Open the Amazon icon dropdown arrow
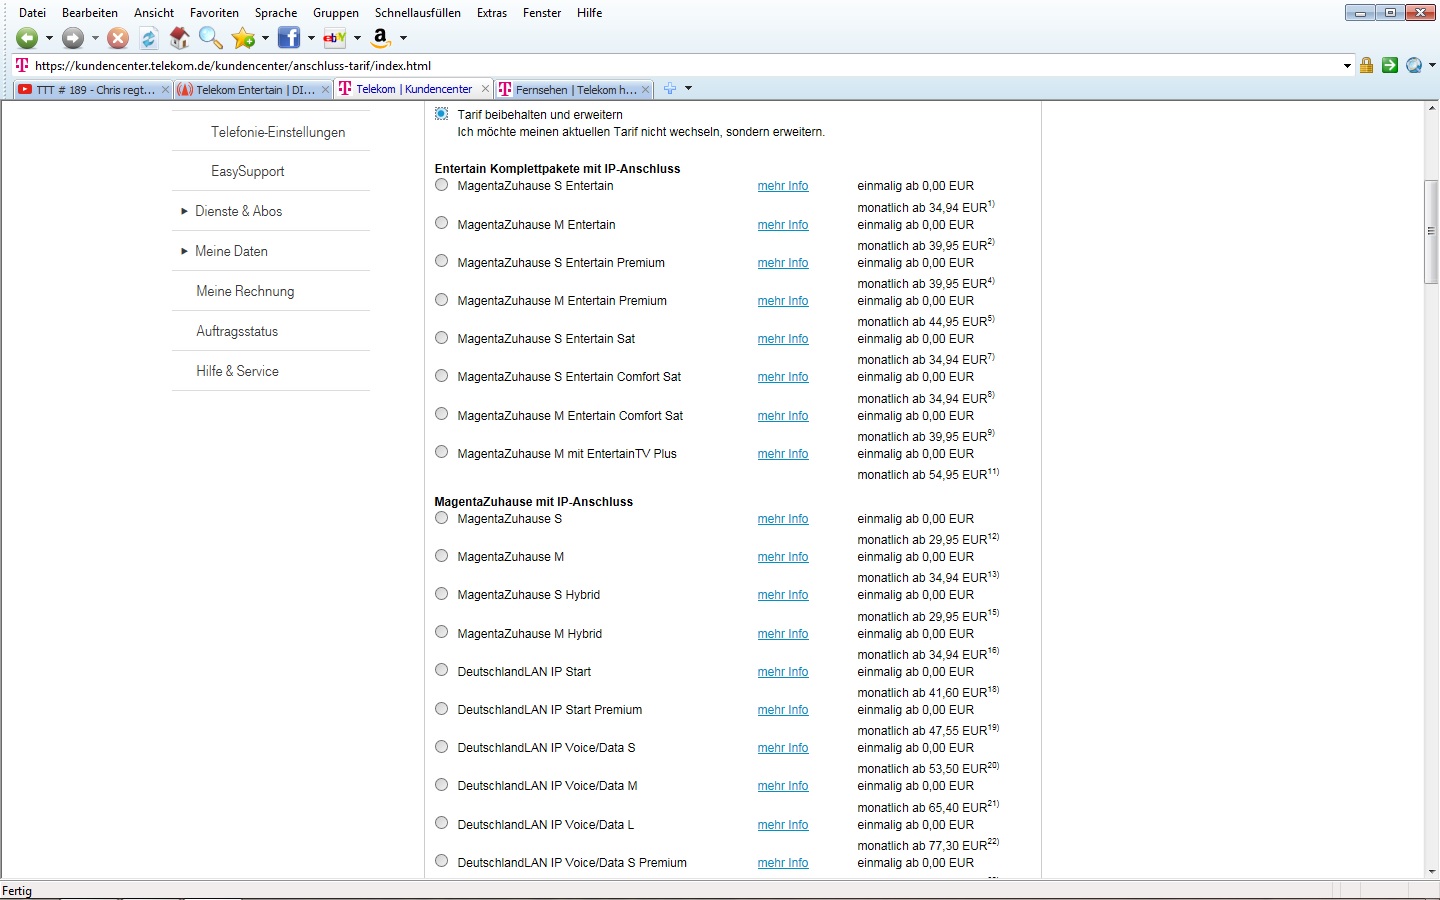The height and width of the screenshot is (900, 1440). coord(403,38)
